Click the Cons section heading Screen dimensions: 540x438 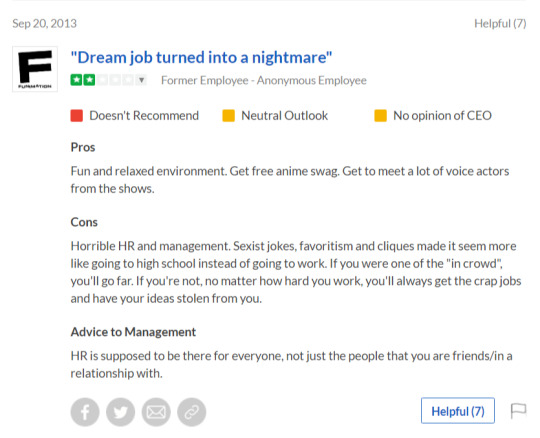(x=84, y=222)
